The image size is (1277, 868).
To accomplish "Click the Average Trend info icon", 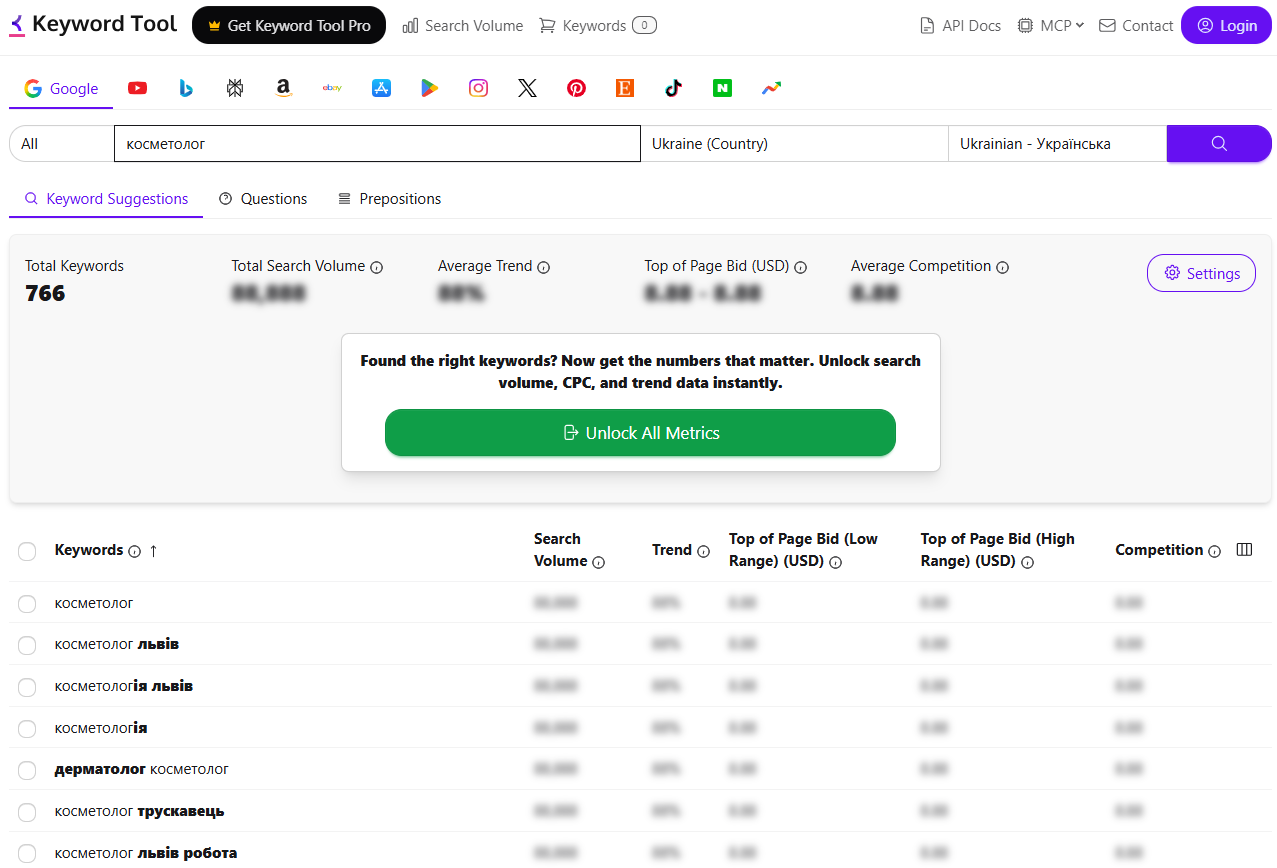I will 544,267.
